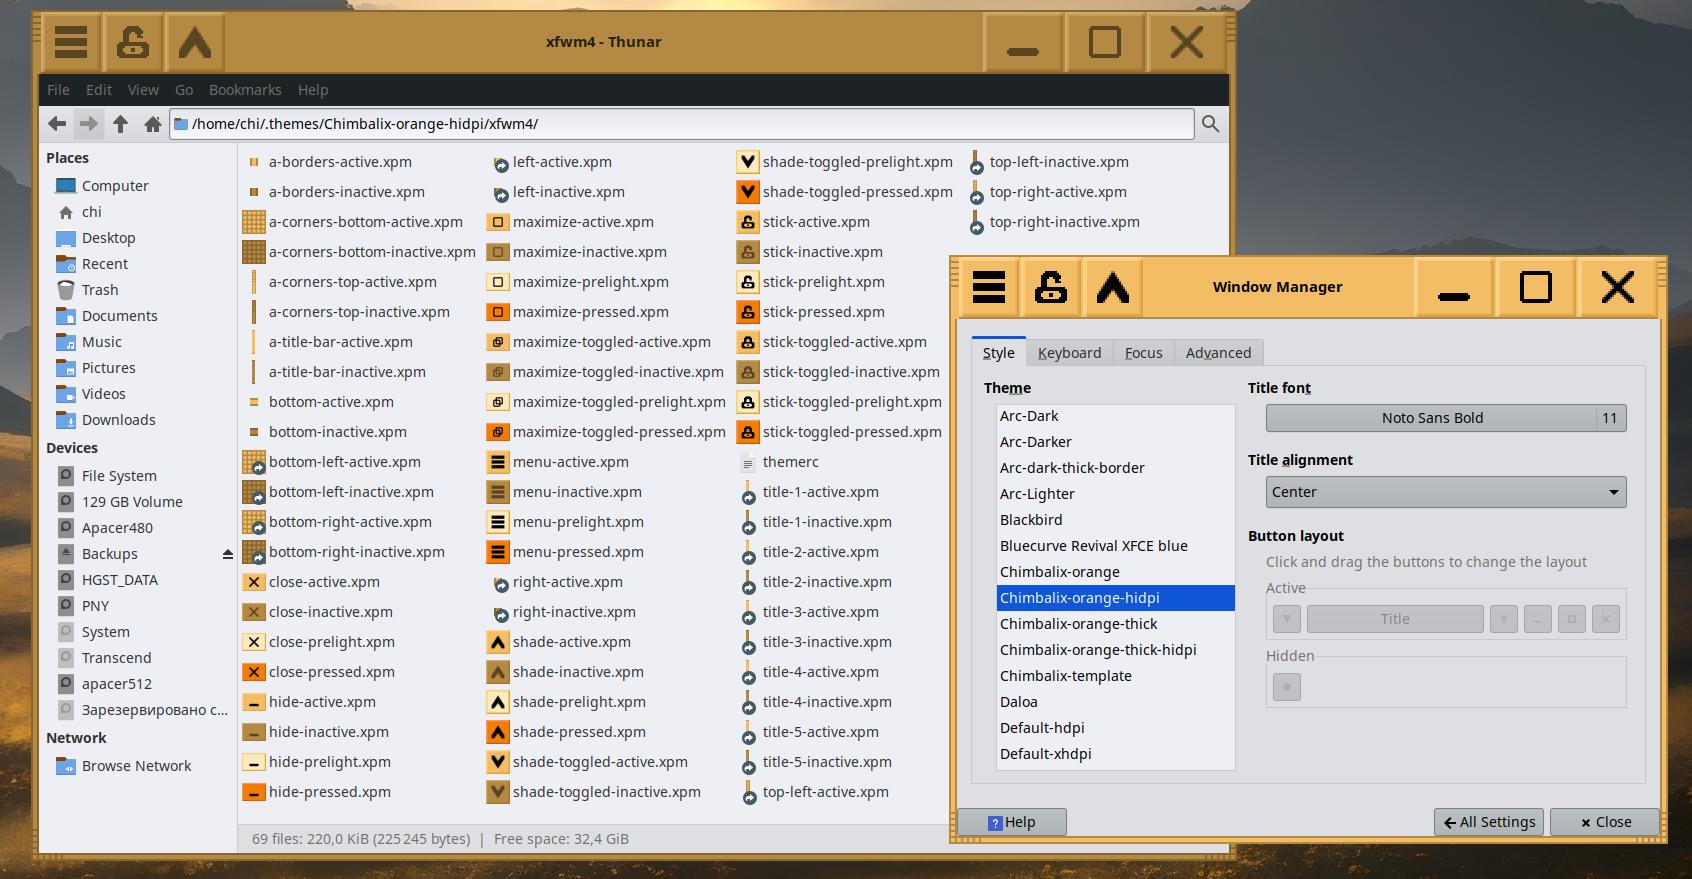The image size is (1692, 879).
Task: Select the bottom-left-active.xpm file icon
Action: [254, 462]
